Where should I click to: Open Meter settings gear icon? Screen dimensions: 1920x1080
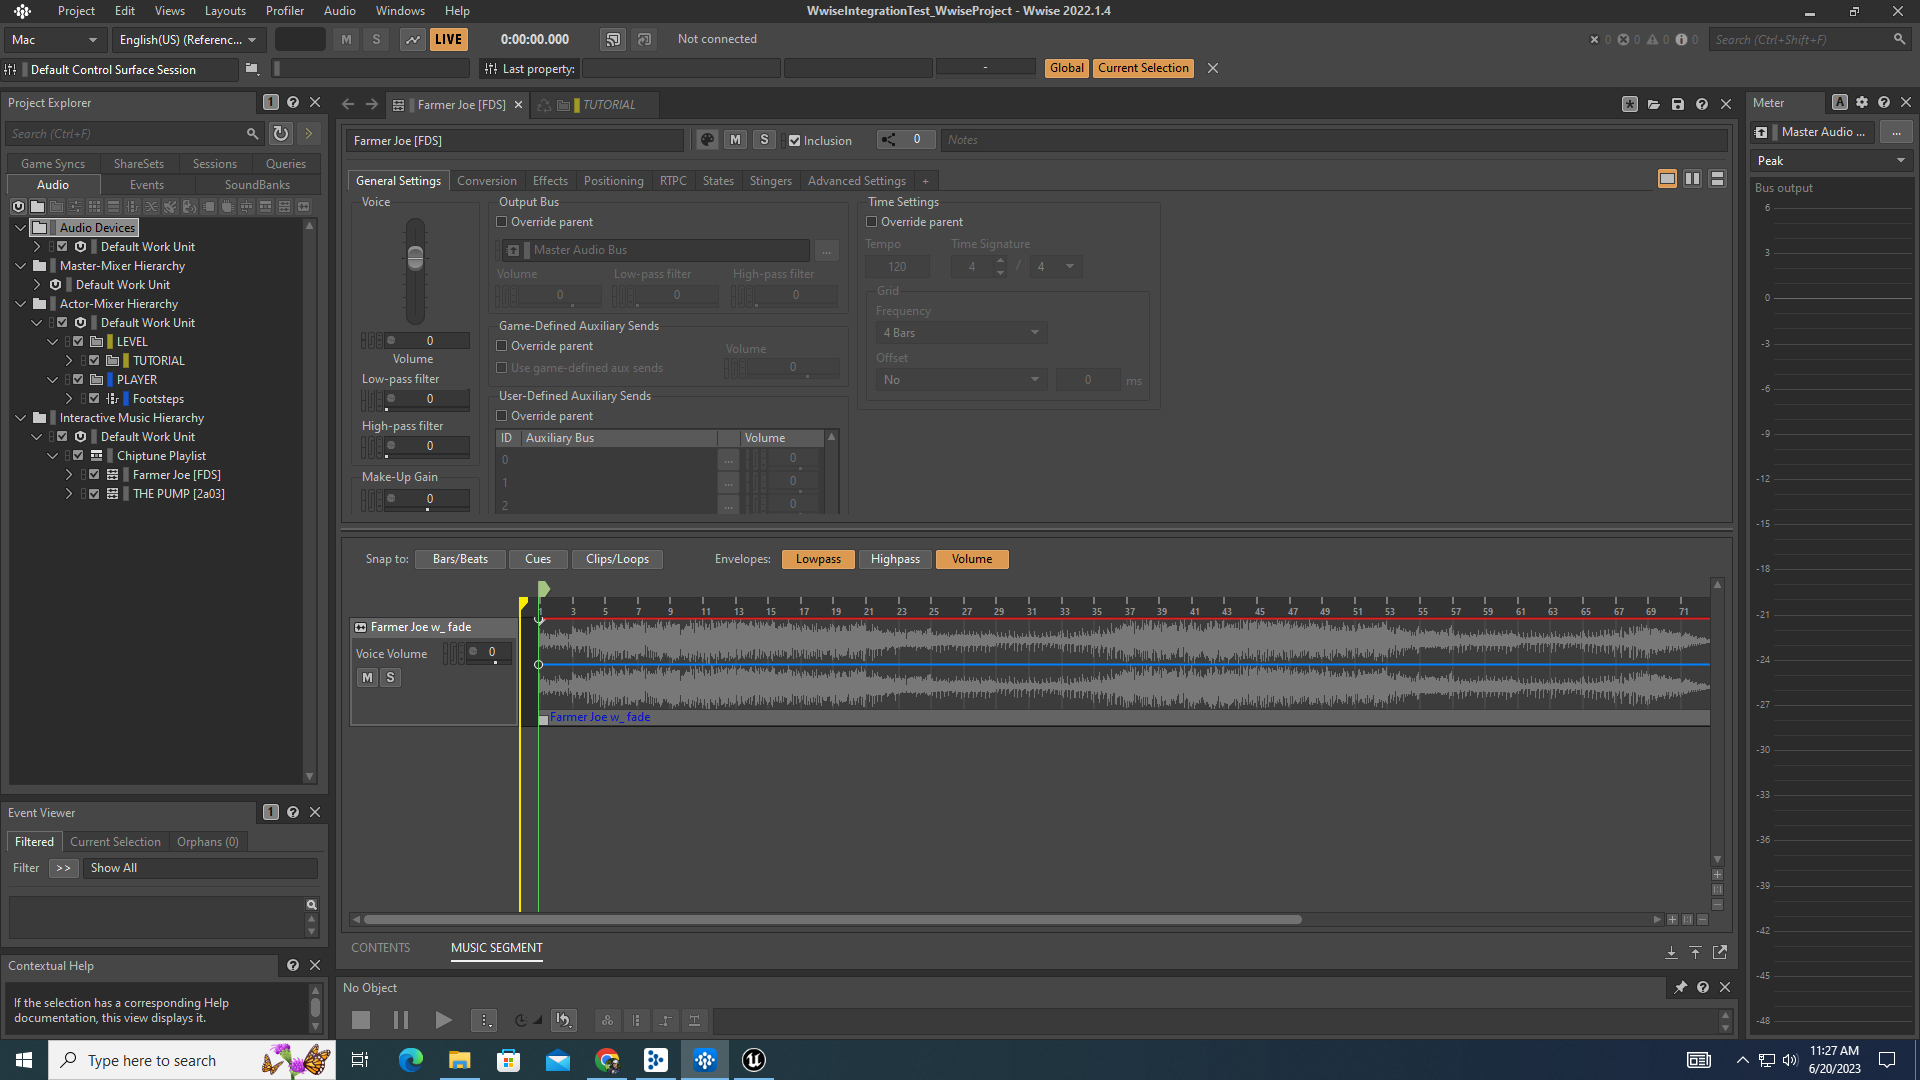(x=1862, y=102)
